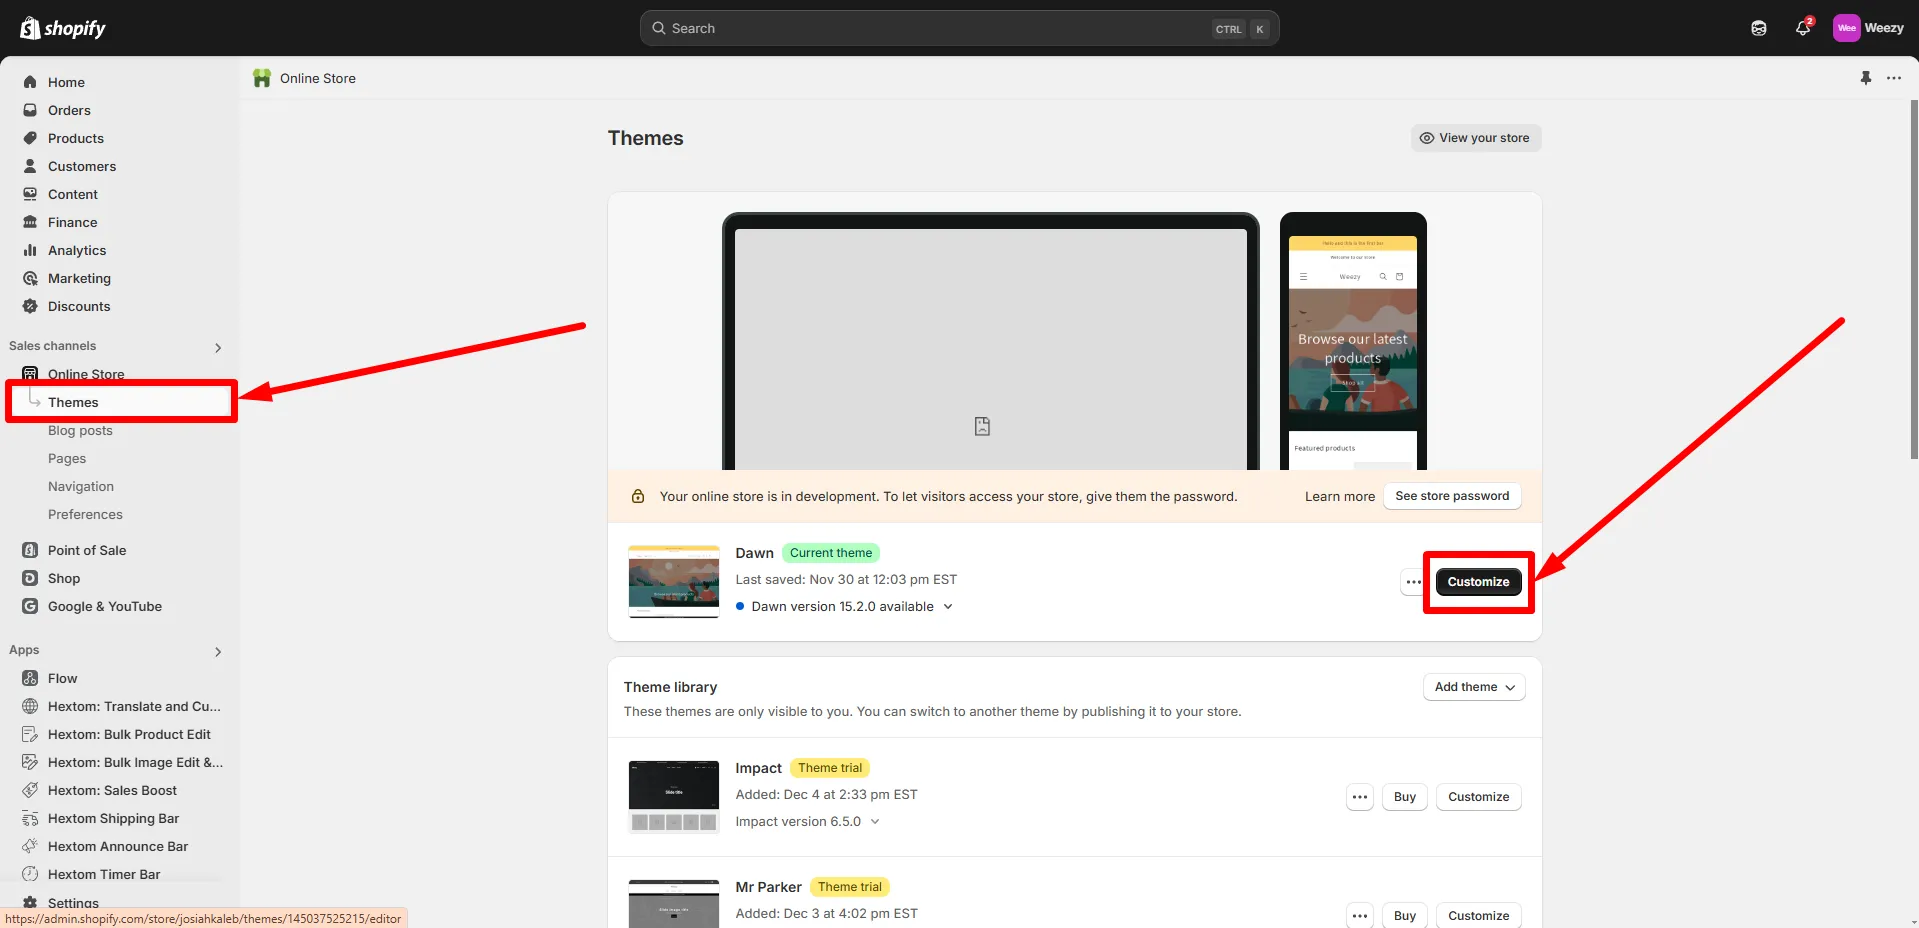Click the Products tag icon

[x=30, y=138]
